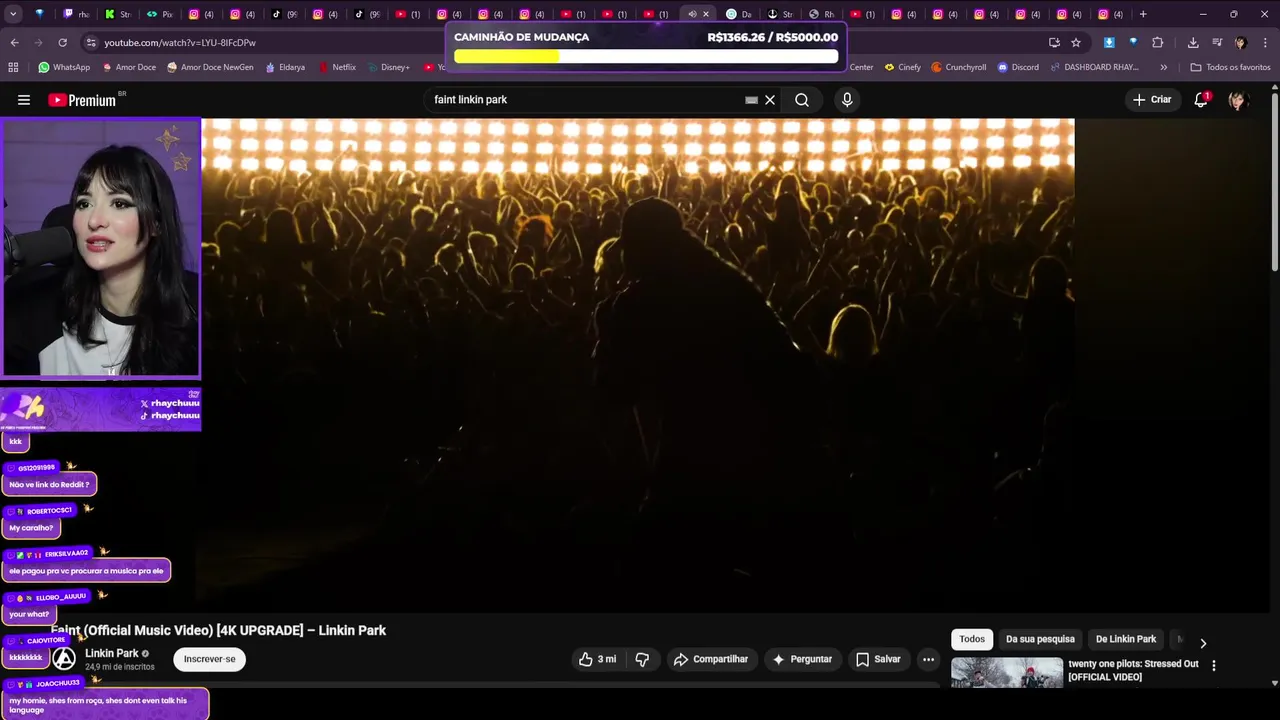The image size is (1280, 720).
Task: Close the active YouTube tab
Action: point(706,14)
